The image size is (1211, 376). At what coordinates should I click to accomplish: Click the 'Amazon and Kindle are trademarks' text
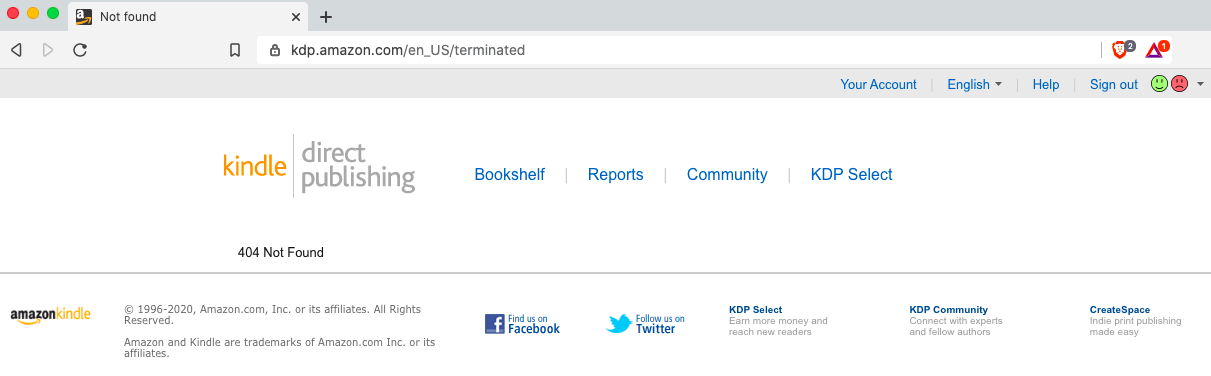point(280,347)
